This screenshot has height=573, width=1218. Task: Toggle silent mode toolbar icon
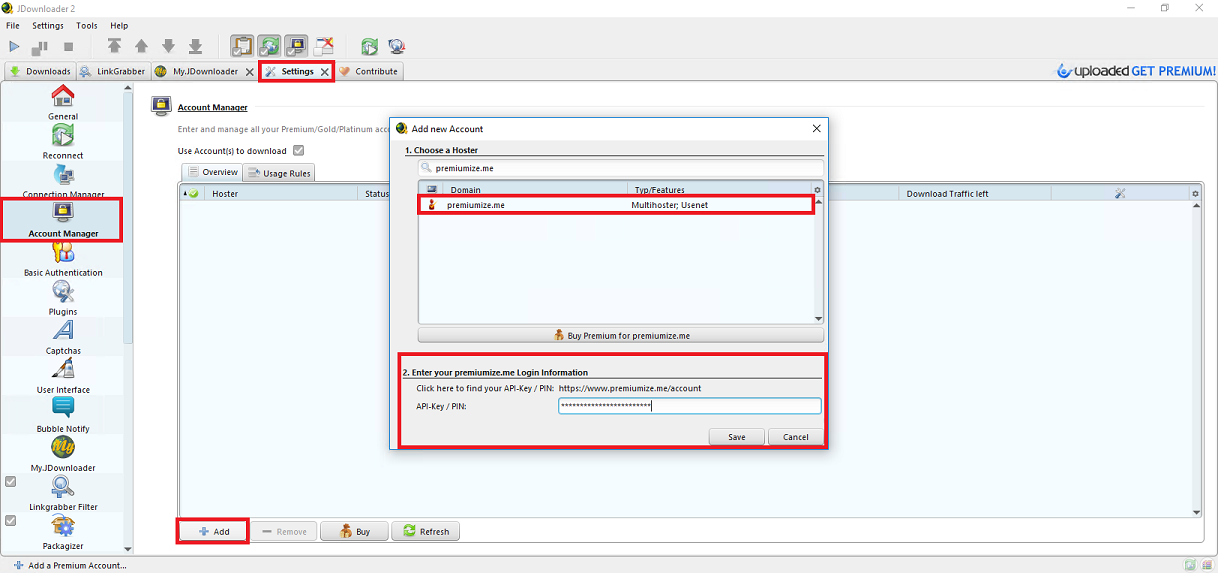(324, 46)
